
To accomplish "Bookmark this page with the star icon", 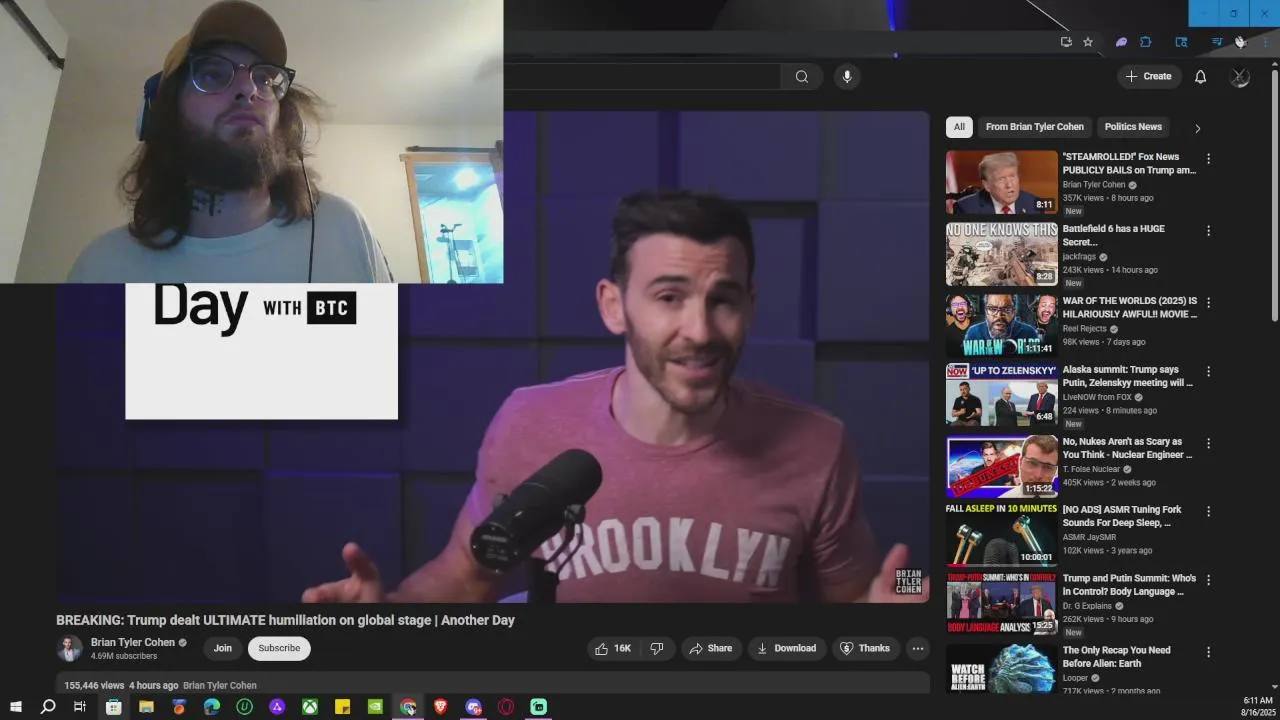I will 1088,42.
